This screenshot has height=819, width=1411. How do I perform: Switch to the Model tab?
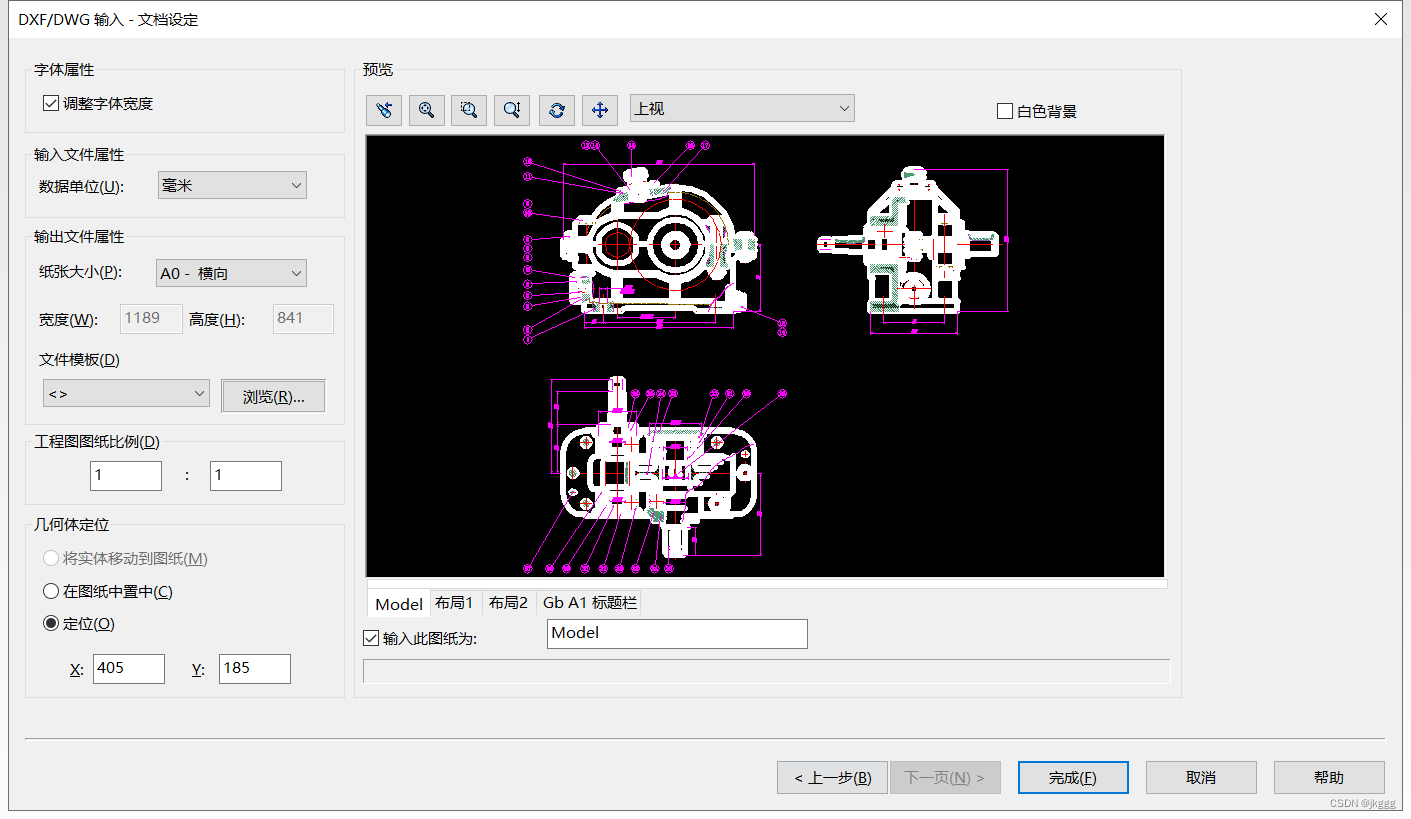pos(399,603)
